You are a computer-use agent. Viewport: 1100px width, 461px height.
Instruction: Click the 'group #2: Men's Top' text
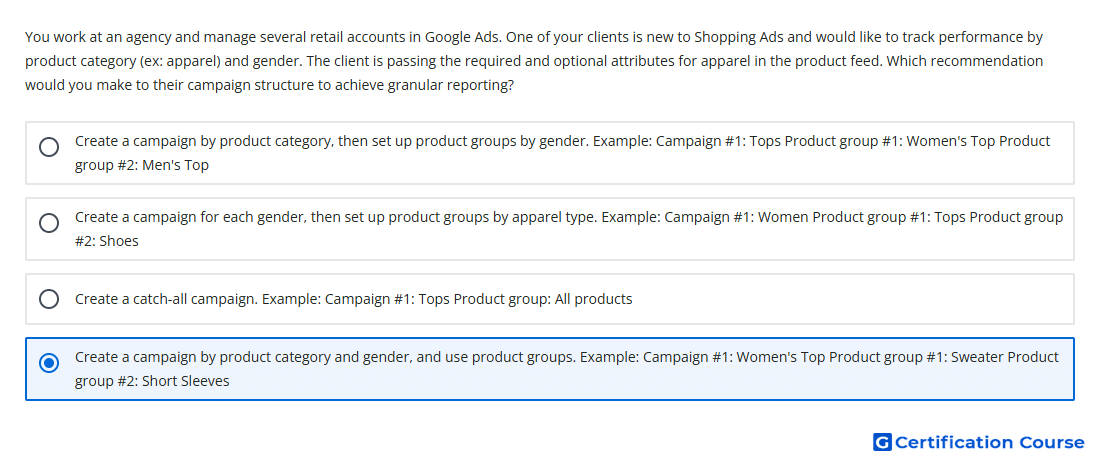tap(142, 166)
